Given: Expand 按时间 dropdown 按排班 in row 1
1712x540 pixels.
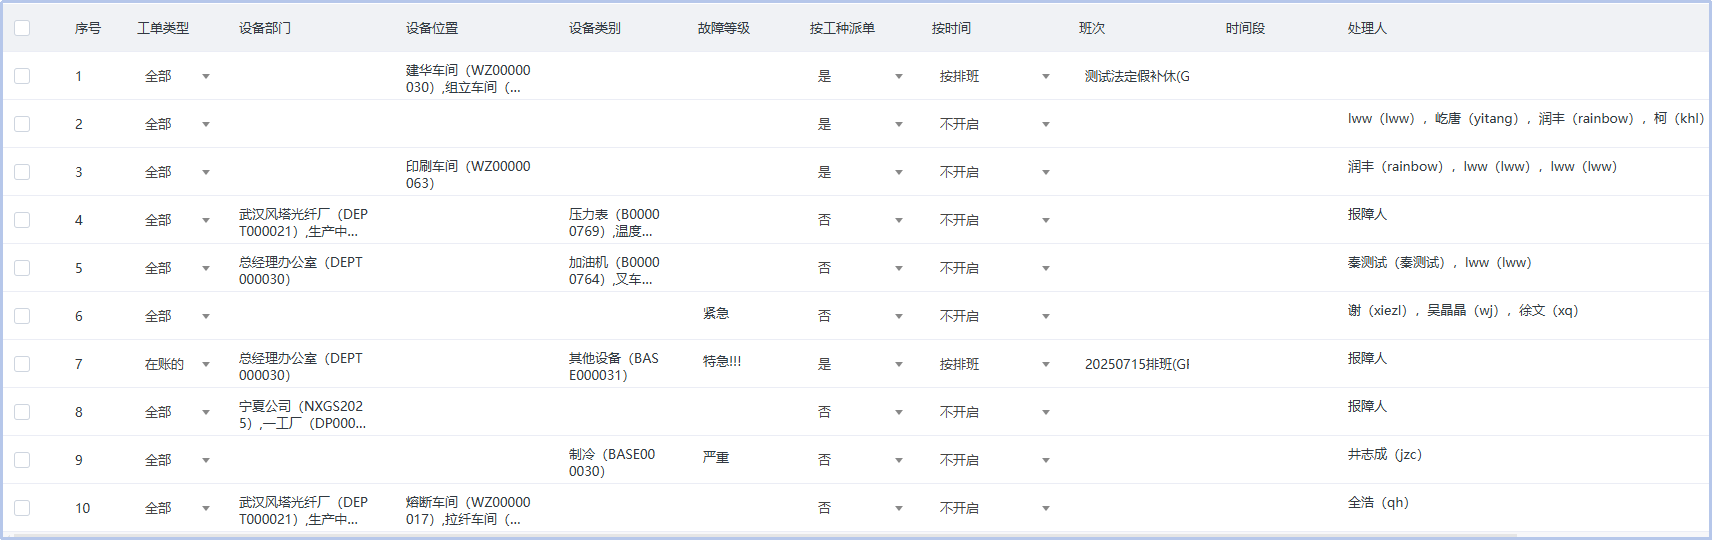Looking at the screenshot, I should tap(995, 76).
